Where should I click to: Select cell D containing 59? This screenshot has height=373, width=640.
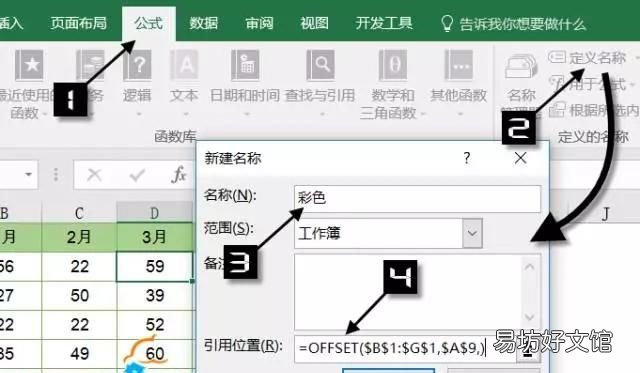point(155,266)
